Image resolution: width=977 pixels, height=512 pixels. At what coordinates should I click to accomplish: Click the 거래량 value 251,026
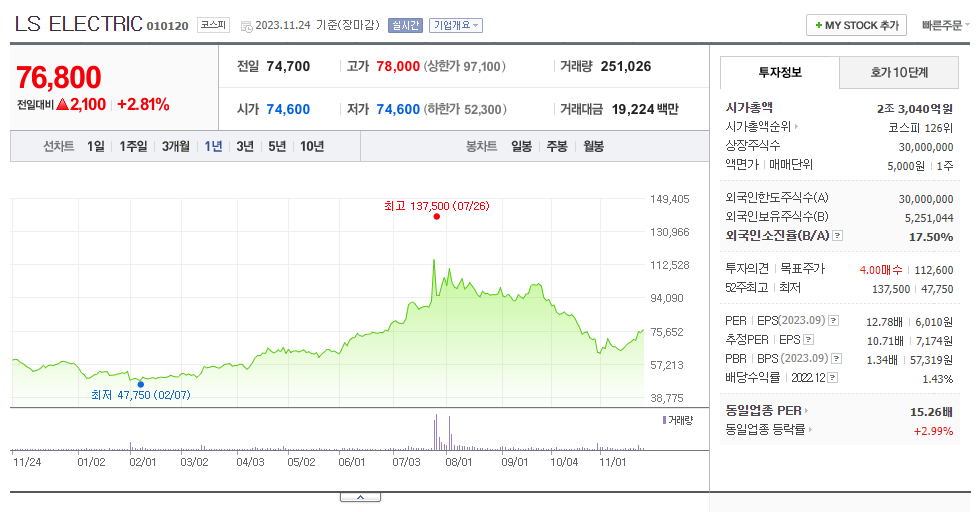click(x=626, y=67)
